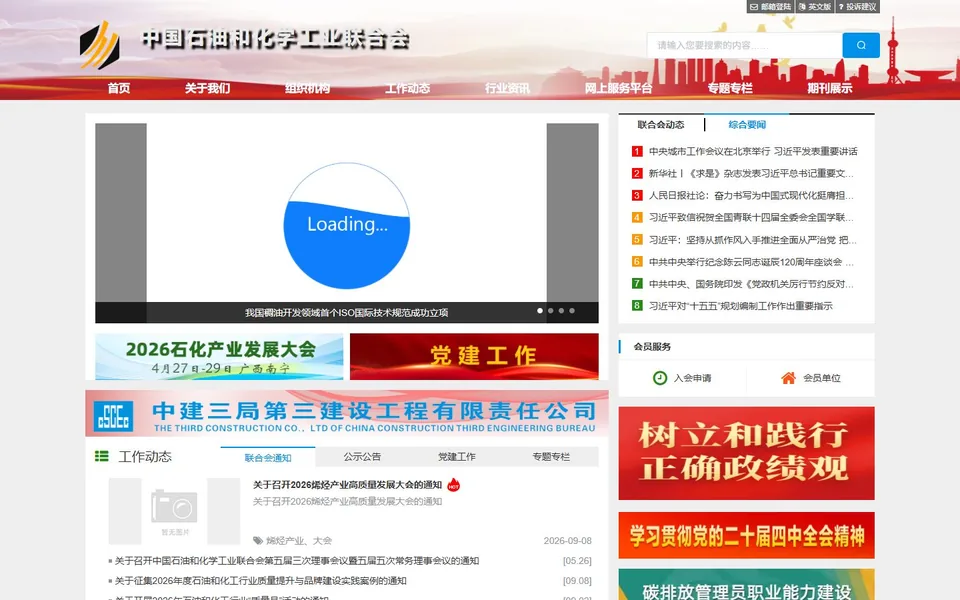The width and height of the screenshot is (960, 600).
Task: Select the 联合会通知 tab
Action: click(268, 457)
